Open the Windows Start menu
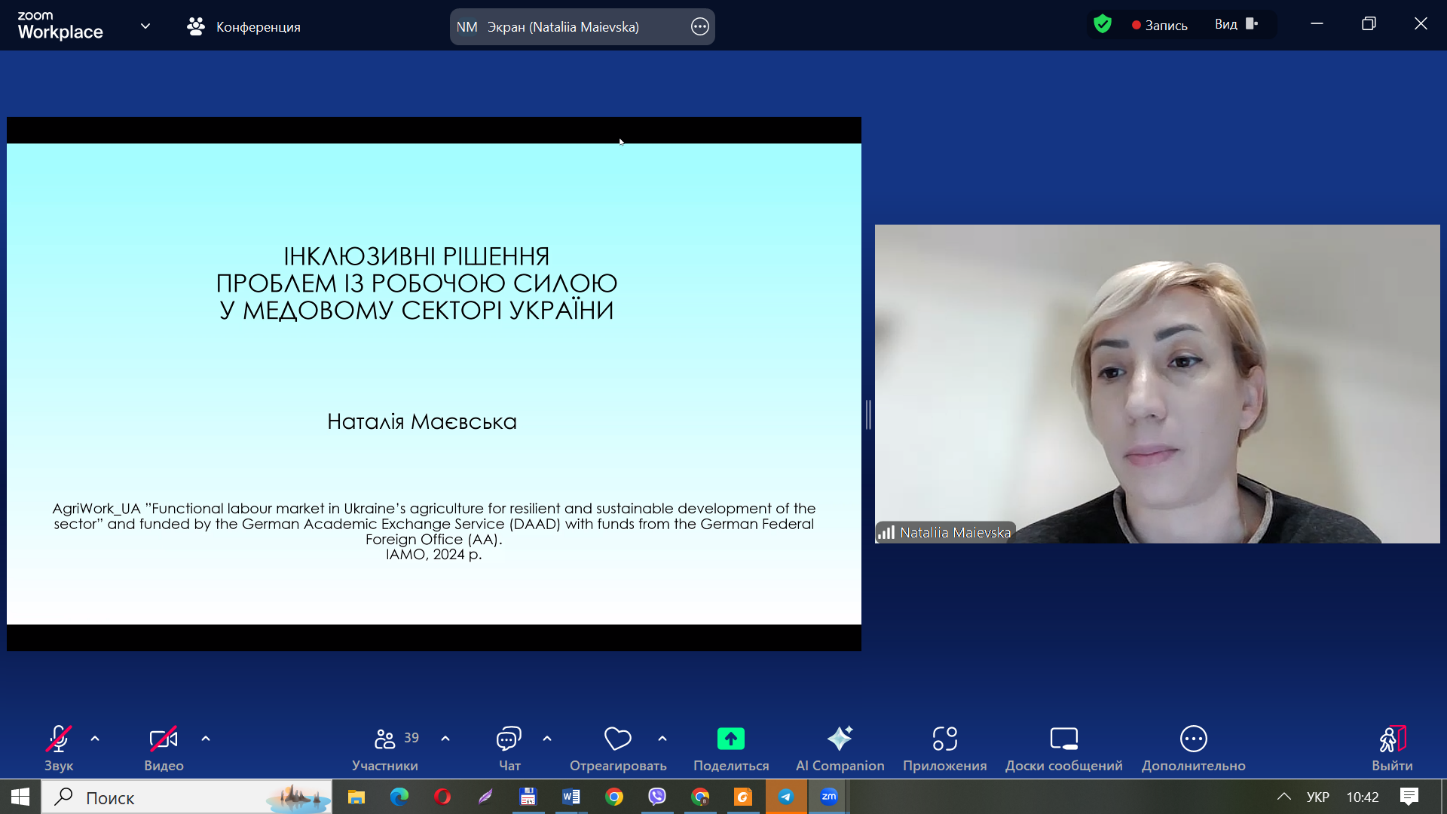 [x=20, y=797]
